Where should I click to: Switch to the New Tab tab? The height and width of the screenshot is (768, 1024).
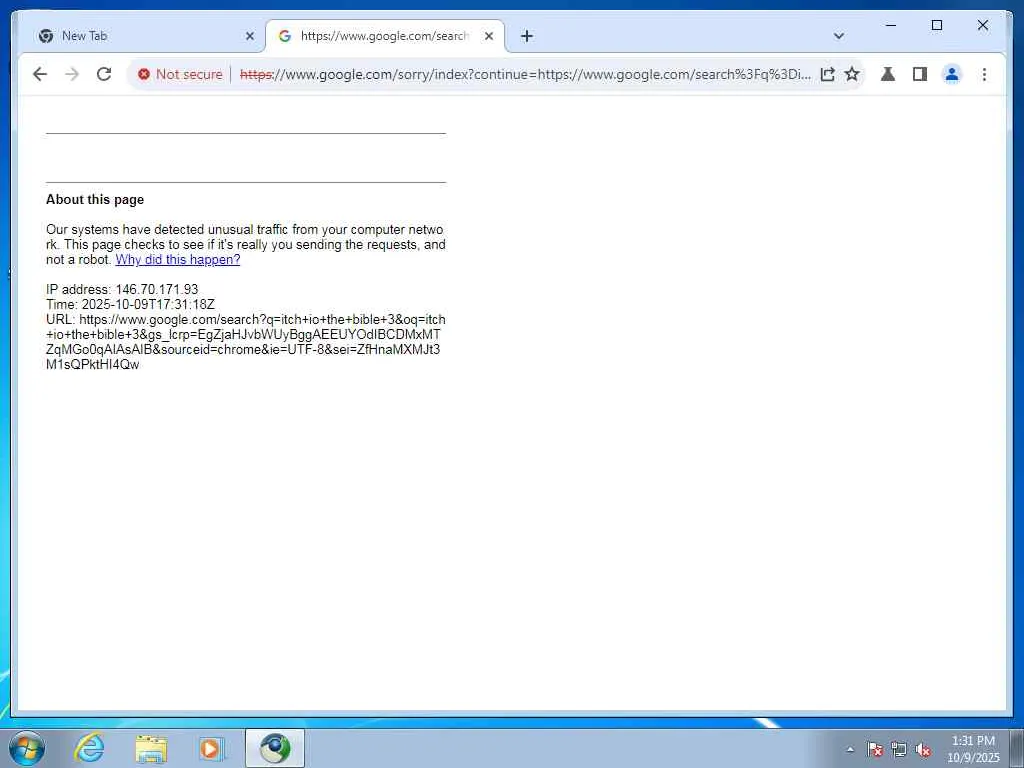(144, 36)
